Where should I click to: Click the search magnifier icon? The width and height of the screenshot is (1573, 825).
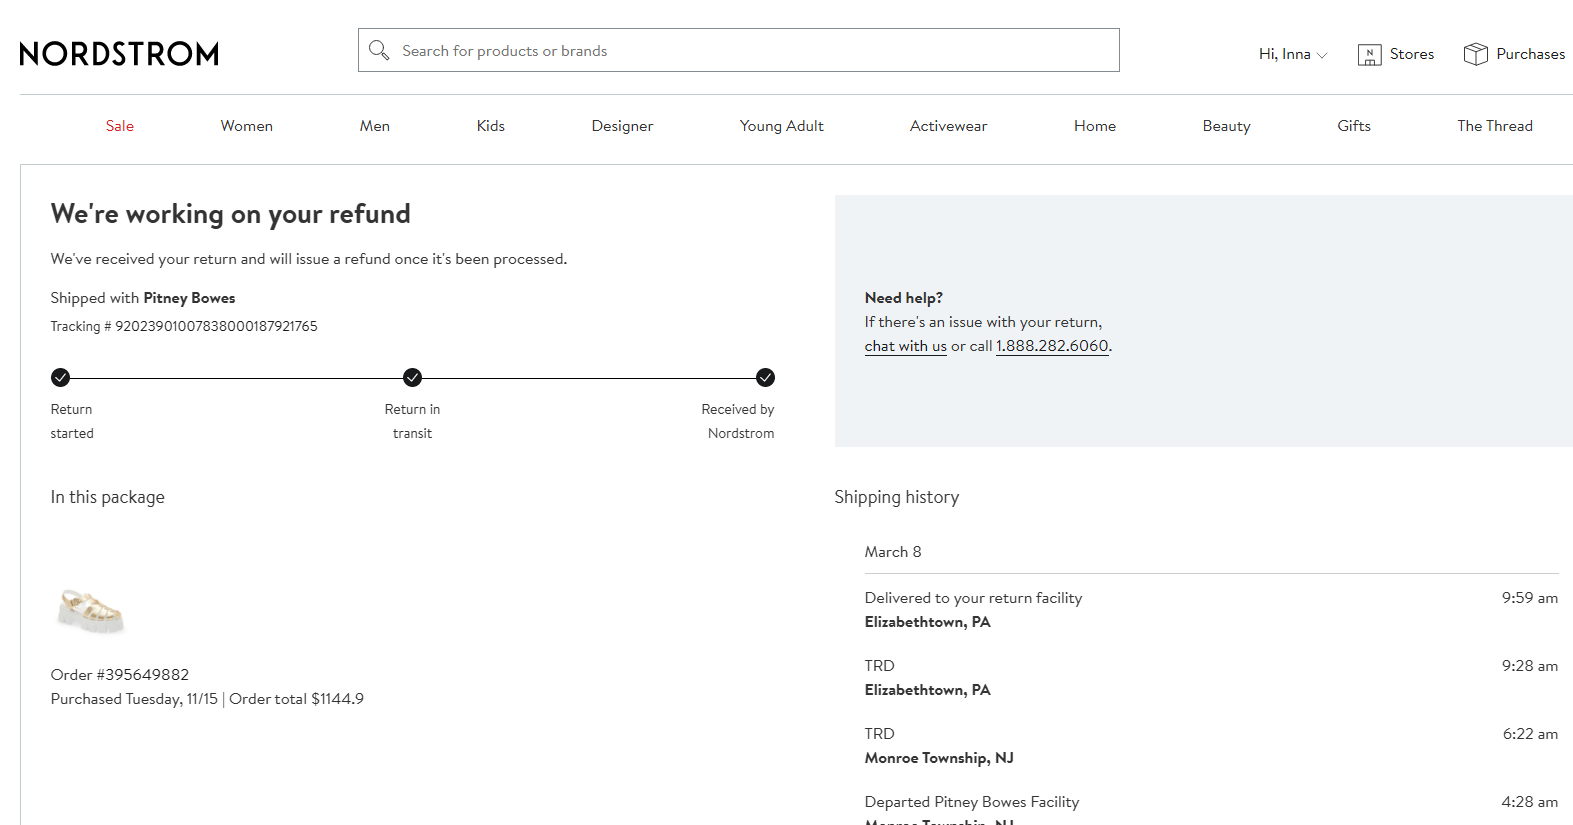tap(379, 50)
